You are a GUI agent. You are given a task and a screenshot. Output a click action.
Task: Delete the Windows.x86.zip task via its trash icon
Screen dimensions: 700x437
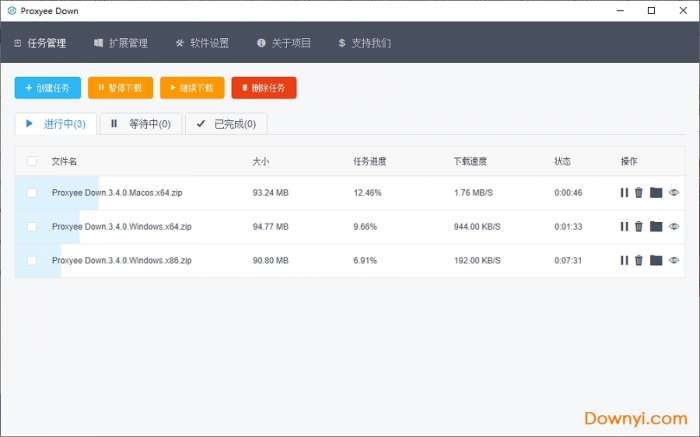(x=639, y=260)
